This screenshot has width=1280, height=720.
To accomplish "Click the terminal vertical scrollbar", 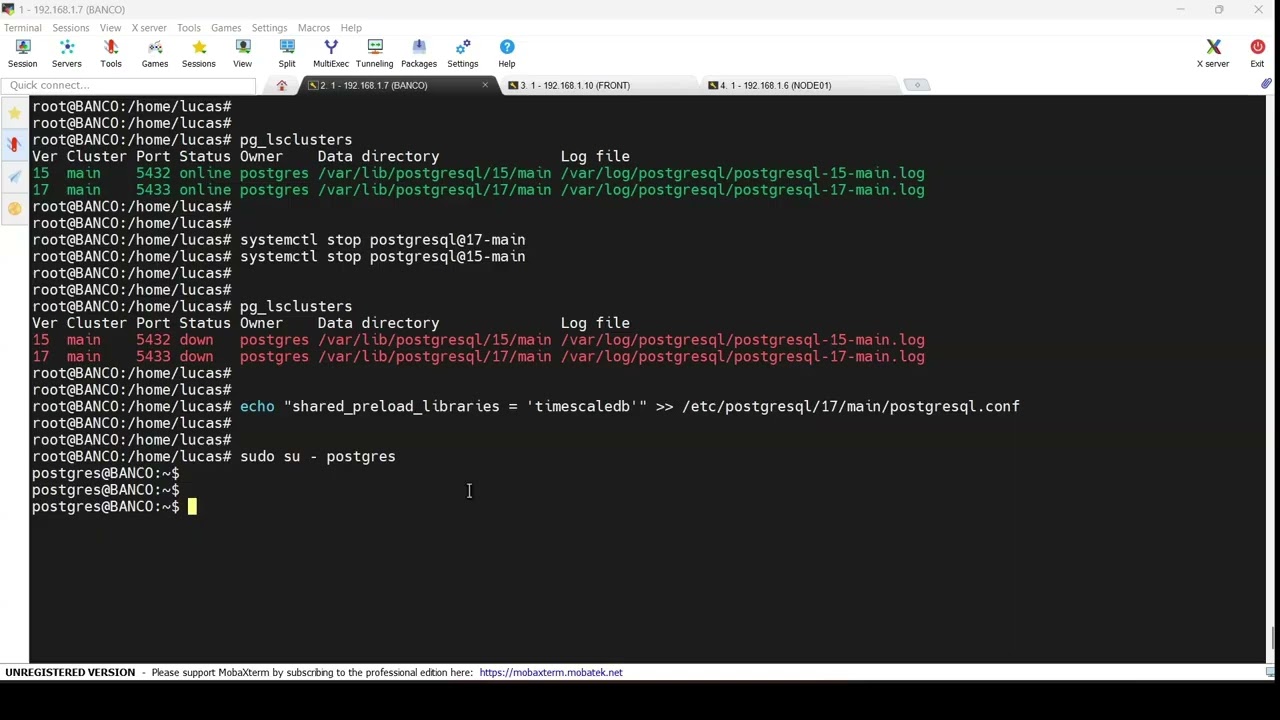I will click(1271, 378).
